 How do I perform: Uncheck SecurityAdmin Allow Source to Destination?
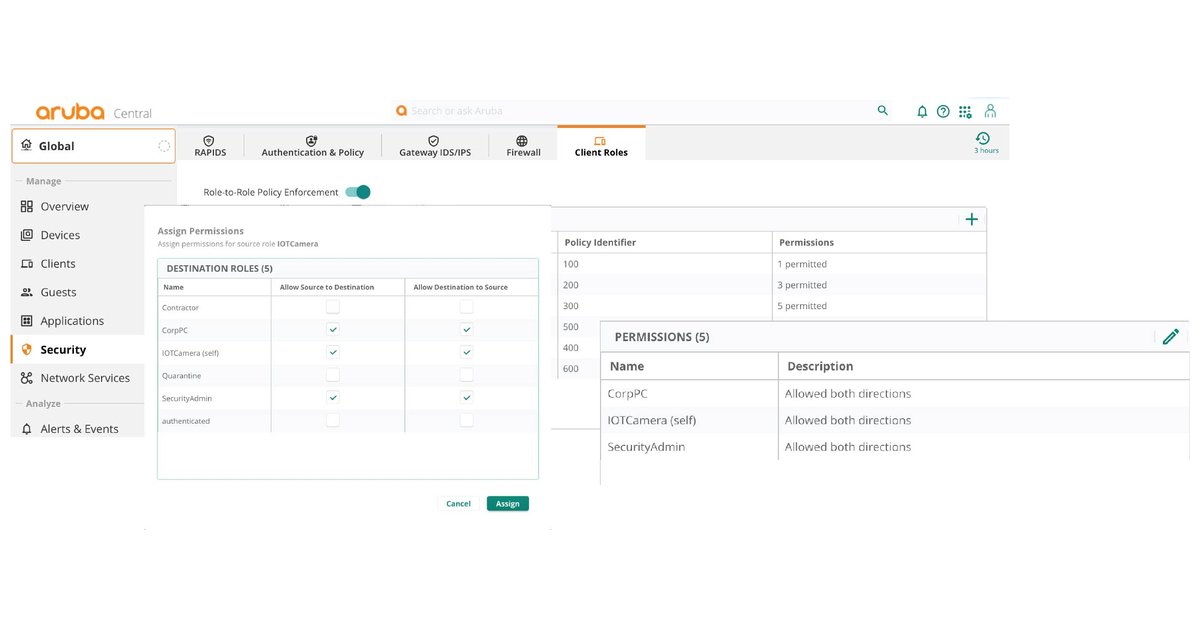[333, 398]
